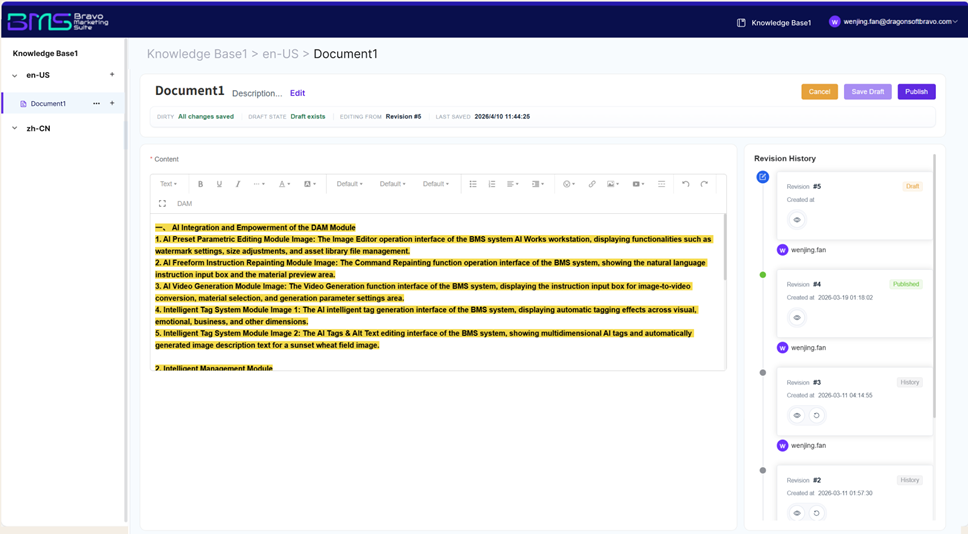Open the emoji picker
The image size is (968, 534).
(569, 184)
